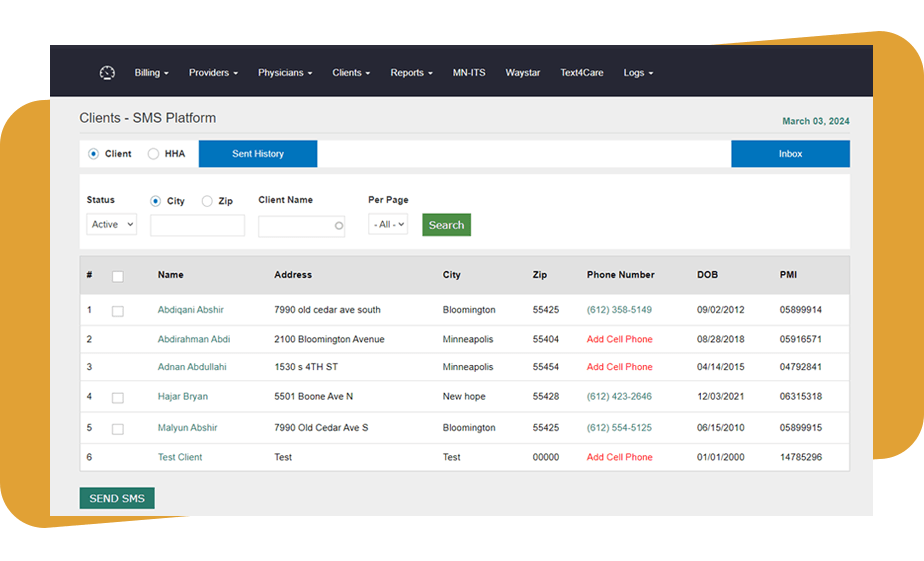Open the Per Page dropdown
Viewport: 924px width, 561px height.
coord(387,225)
